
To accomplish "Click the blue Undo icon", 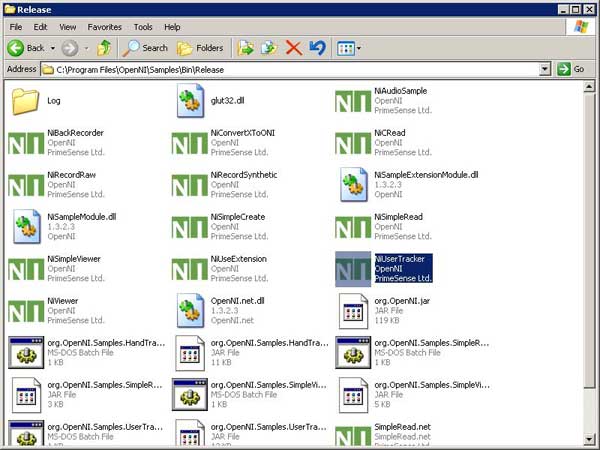I will pos(318,48).
